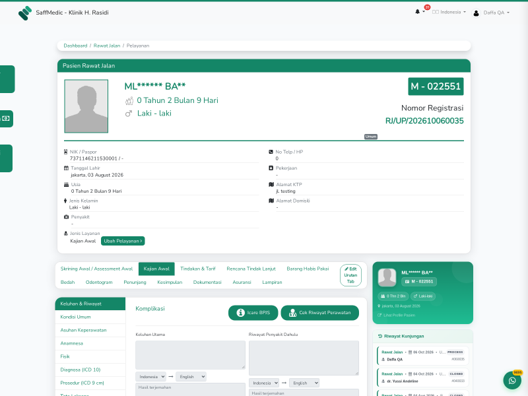The height and width of the screenshot is (396, 528).
Task: Click the M - 022551 badge in side card
Action: 419,282
